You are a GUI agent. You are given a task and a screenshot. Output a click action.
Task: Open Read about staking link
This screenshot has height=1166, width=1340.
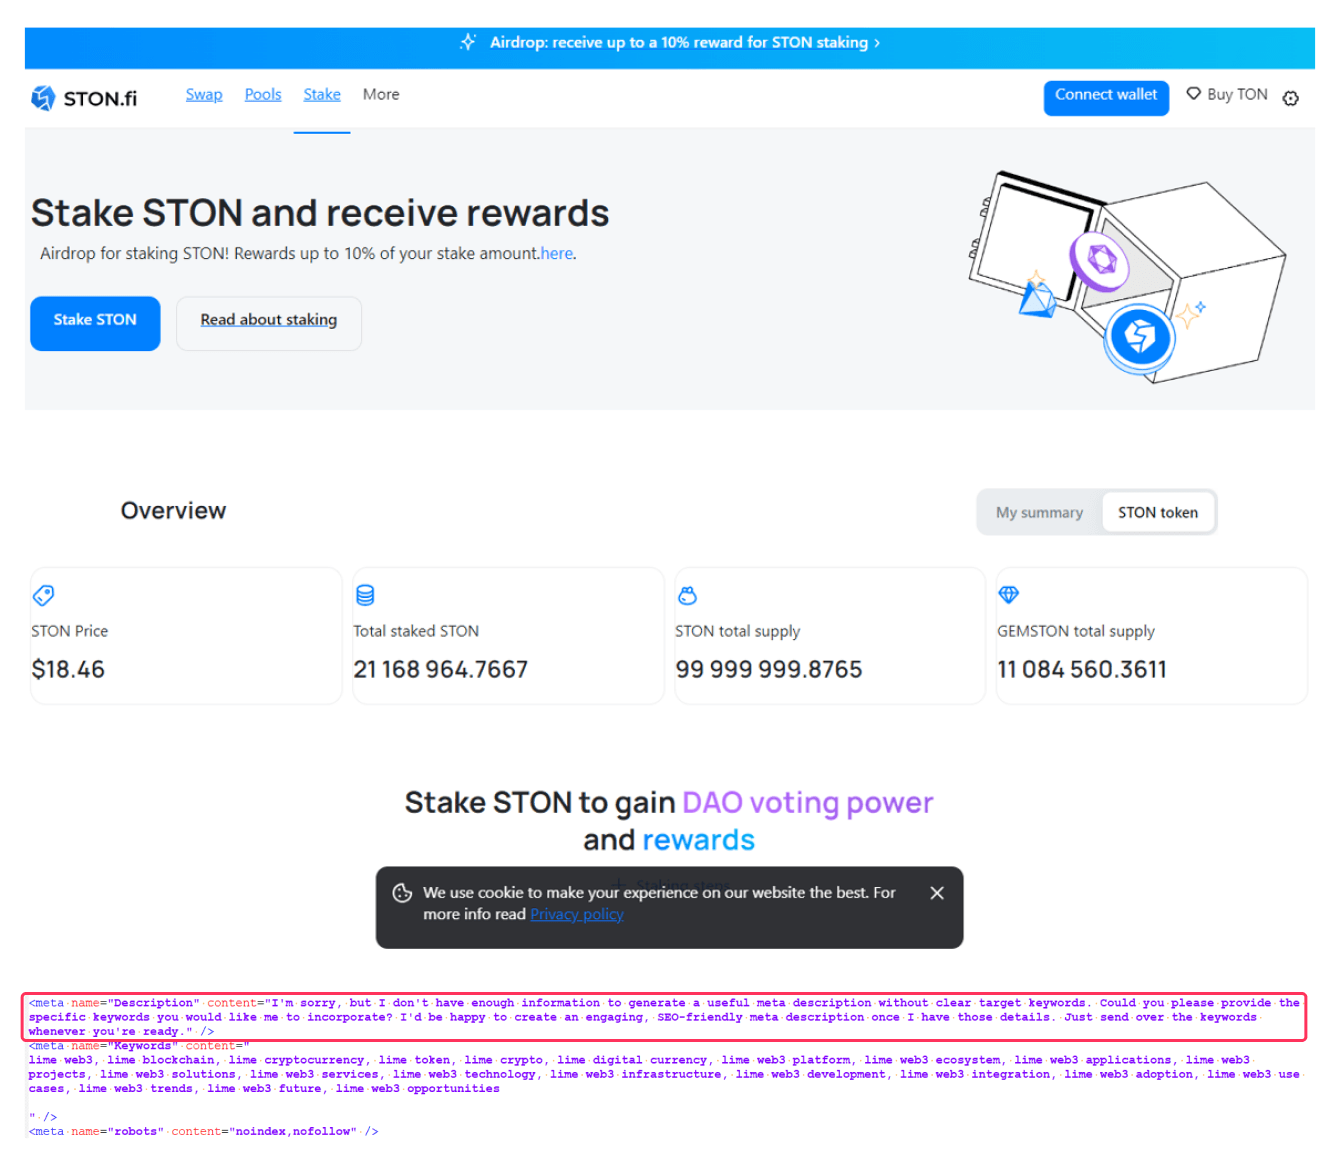[x=269, y=323]
